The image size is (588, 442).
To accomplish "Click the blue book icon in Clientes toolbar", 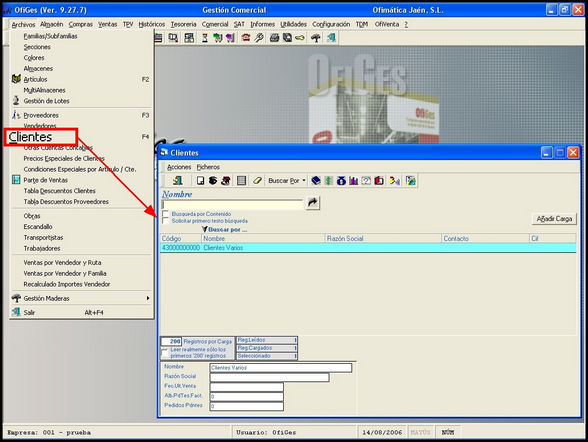I will [316, 181].
